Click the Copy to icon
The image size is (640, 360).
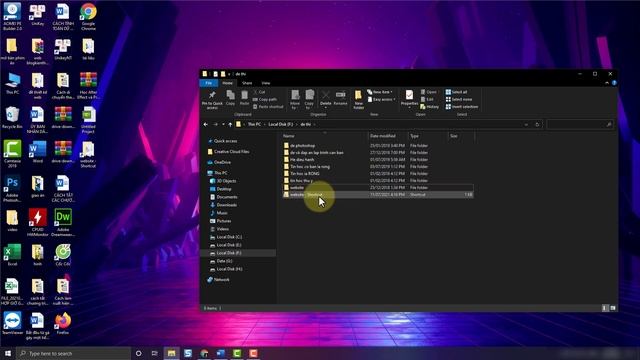309,99
